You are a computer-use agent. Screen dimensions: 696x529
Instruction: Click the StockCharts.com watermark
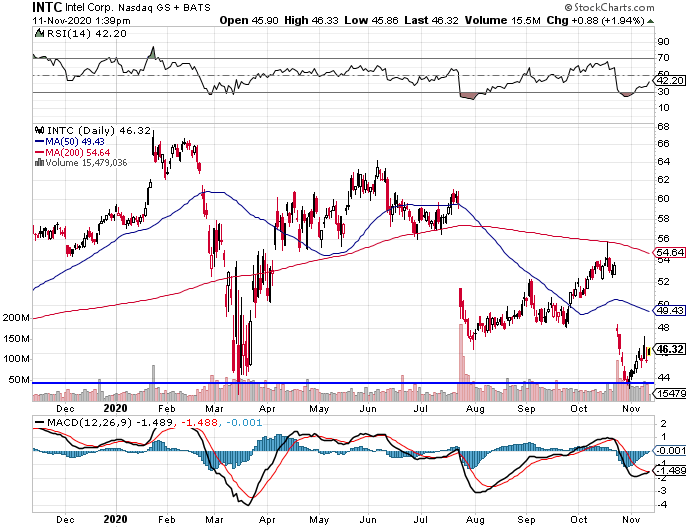(609, 7)
